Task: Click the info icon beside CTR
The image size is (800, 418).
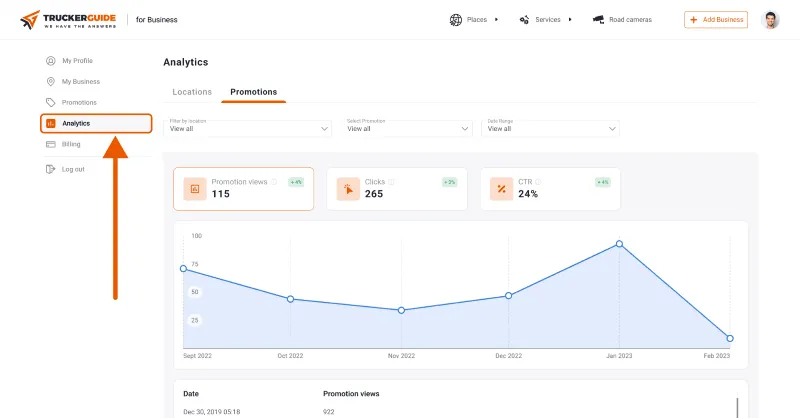Action: [538, 182]
